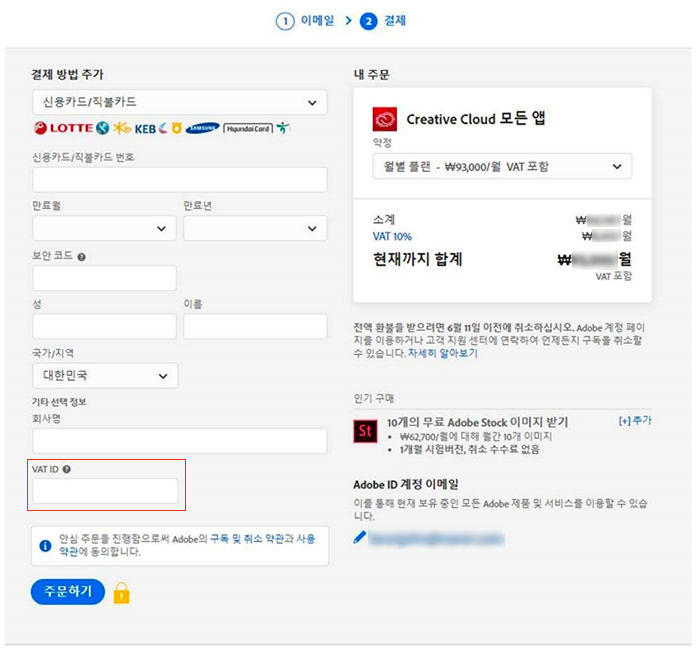The height and width of the screenshot is (649, 700).
Task: Click the yellow padlock security icon
Action: (x=121, y=593)
